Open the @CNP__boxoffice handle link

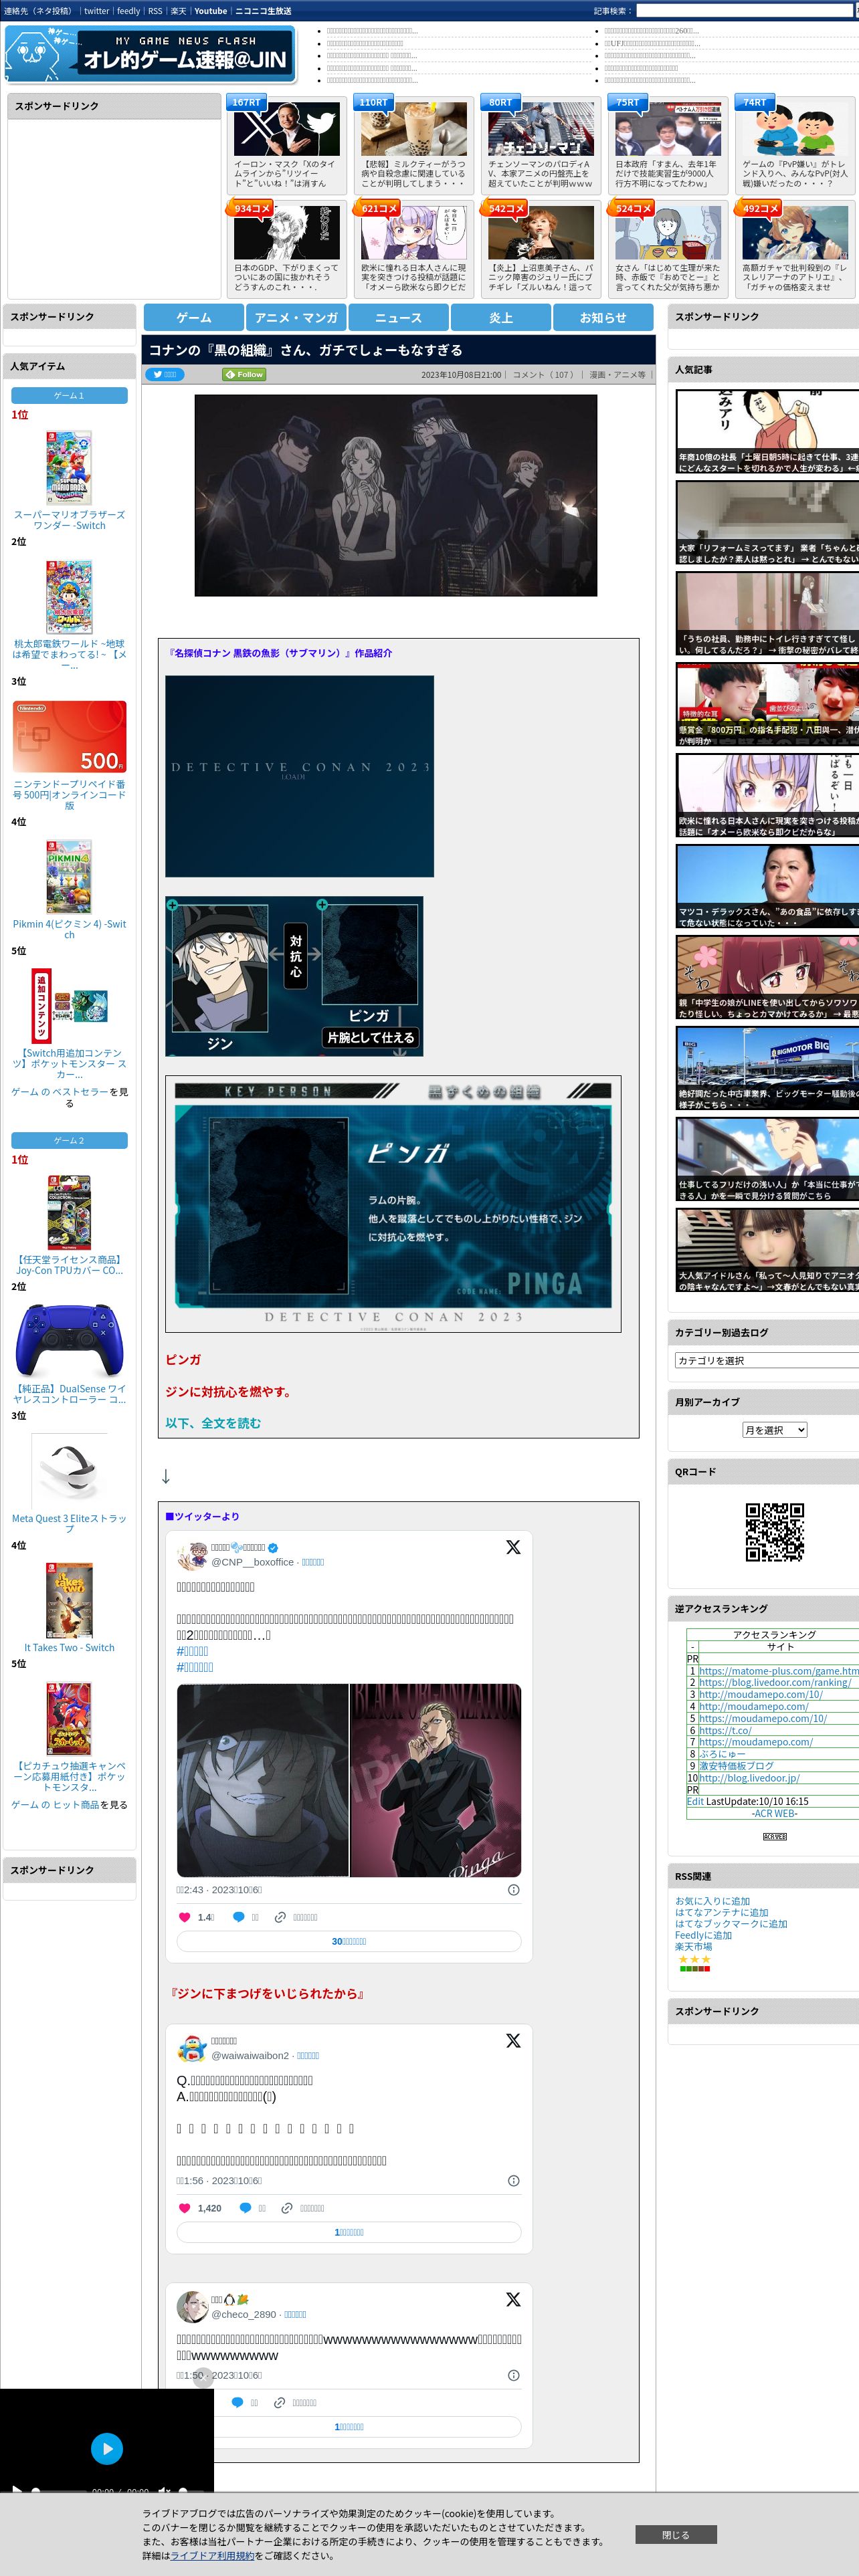[252, 1562]
